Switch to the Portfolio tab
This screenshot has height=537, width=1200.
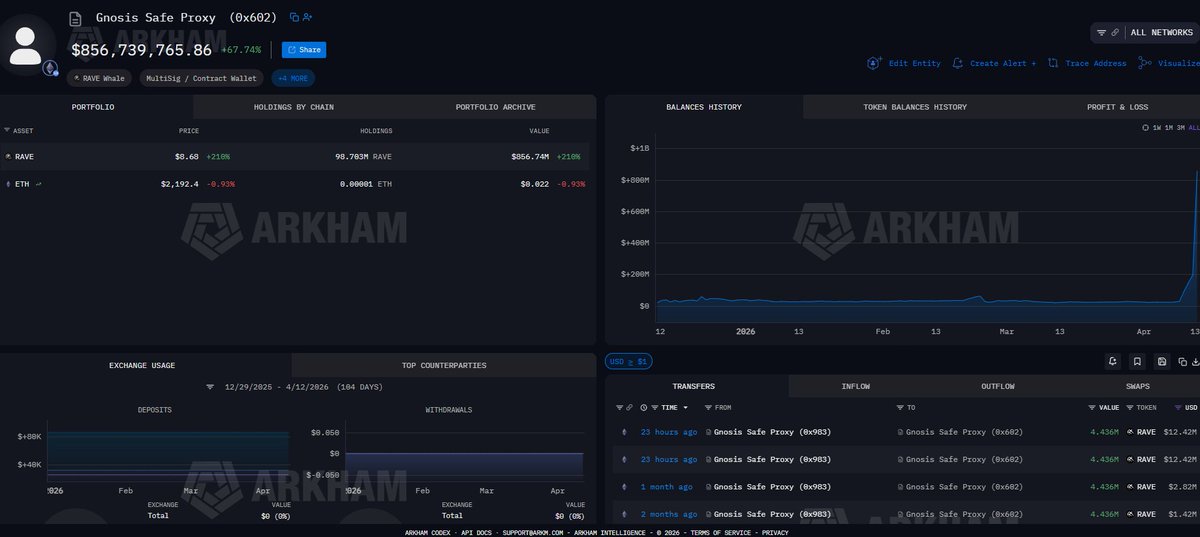[x=97, y=107]
